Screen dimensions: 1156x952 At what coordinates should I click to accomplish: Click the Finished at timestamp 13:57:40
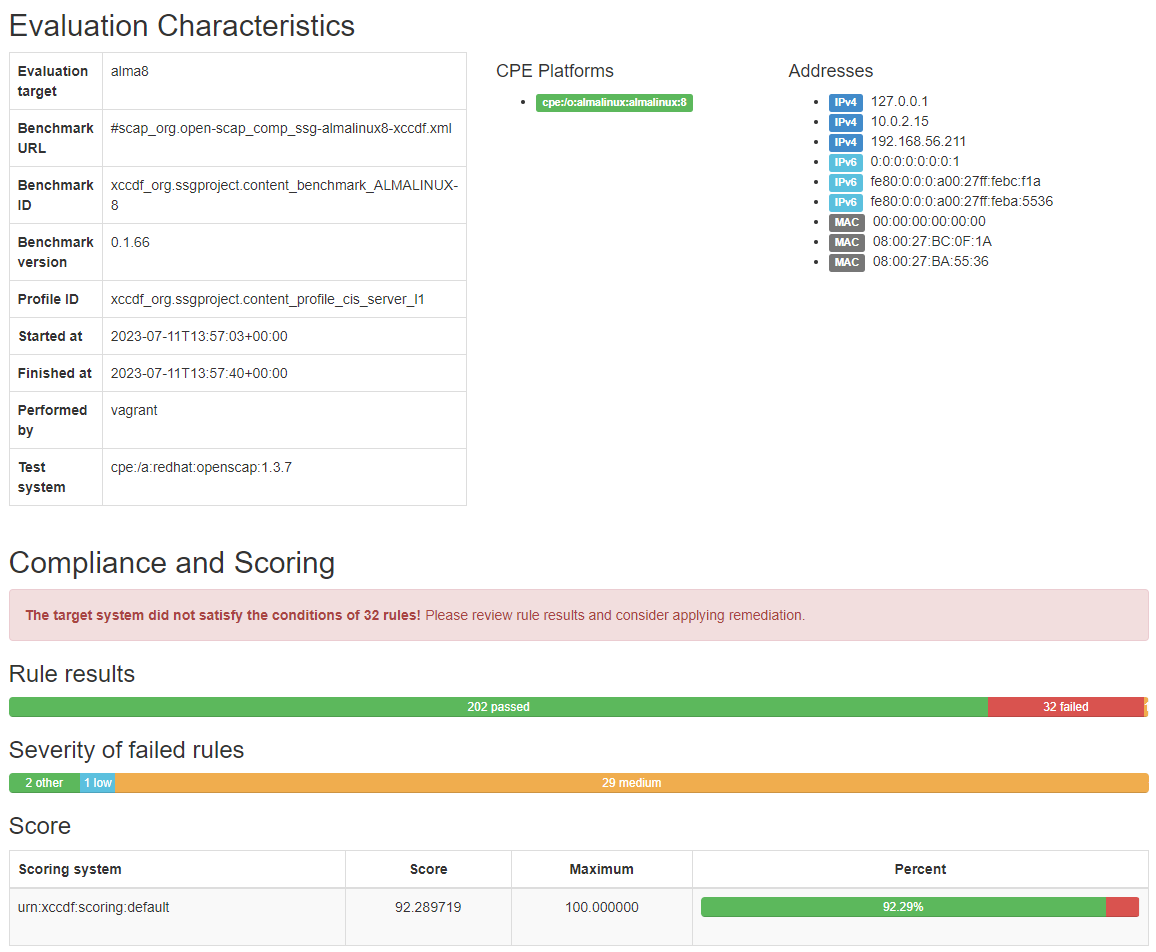pyautogui.click(x=199, y=373)
